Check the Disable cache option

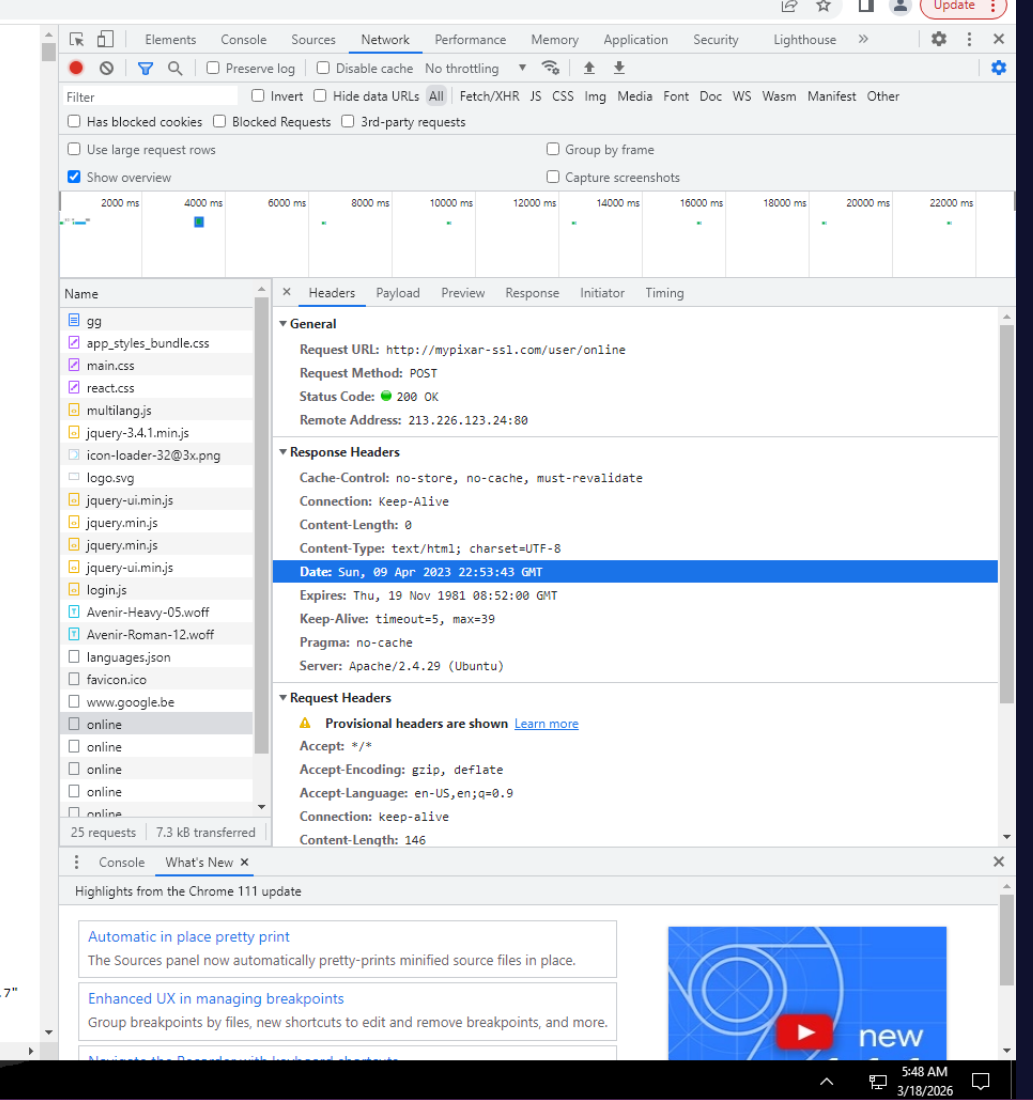(x=323, y=68)
